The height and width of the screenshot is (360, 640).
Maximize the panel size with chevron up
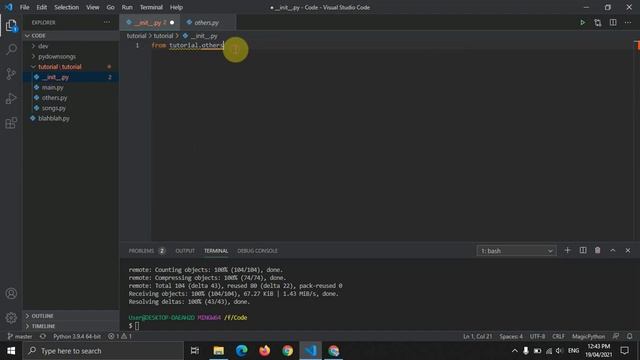(x=613, y=250)
